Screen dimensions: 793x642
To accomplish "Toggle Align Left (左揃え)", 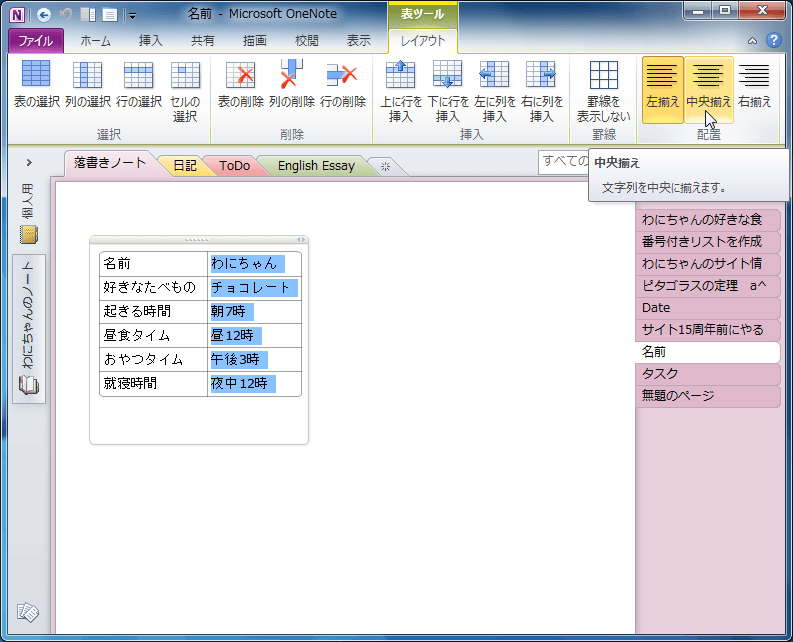I will click(x=663, y=90).
